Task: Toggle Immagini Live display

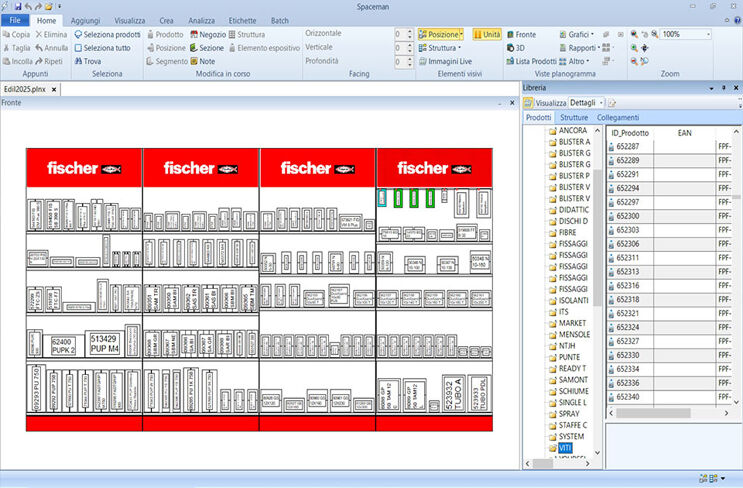Action: tap(445, 61)
